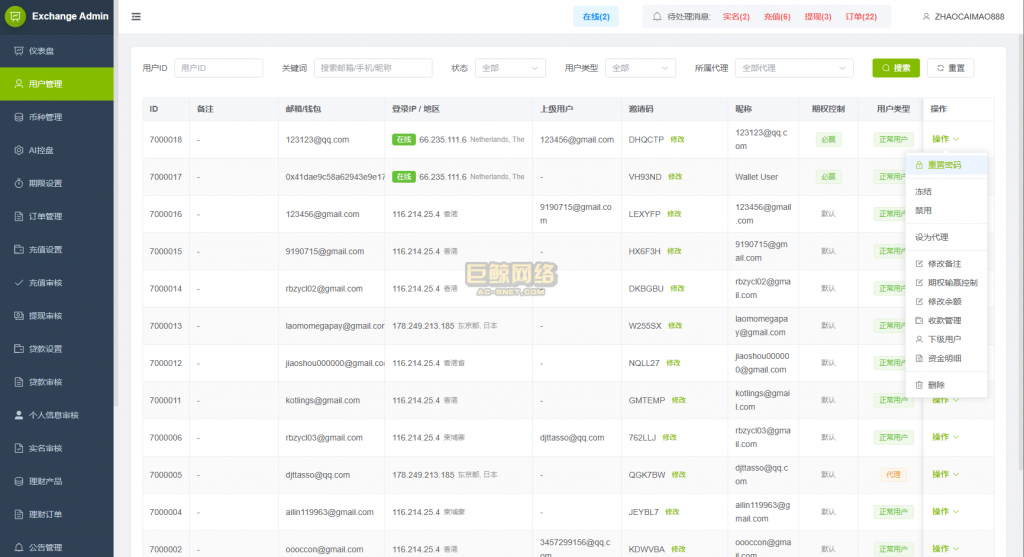Click ID cell 7000013

(x=166, y=326)
